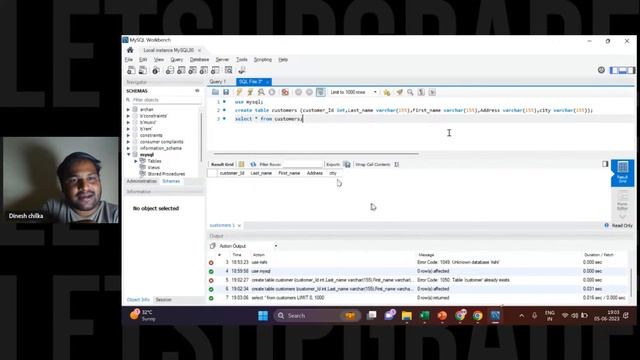Open the Edit menu
This screenshot has height=360, width=640.
[x=143, y=60]
